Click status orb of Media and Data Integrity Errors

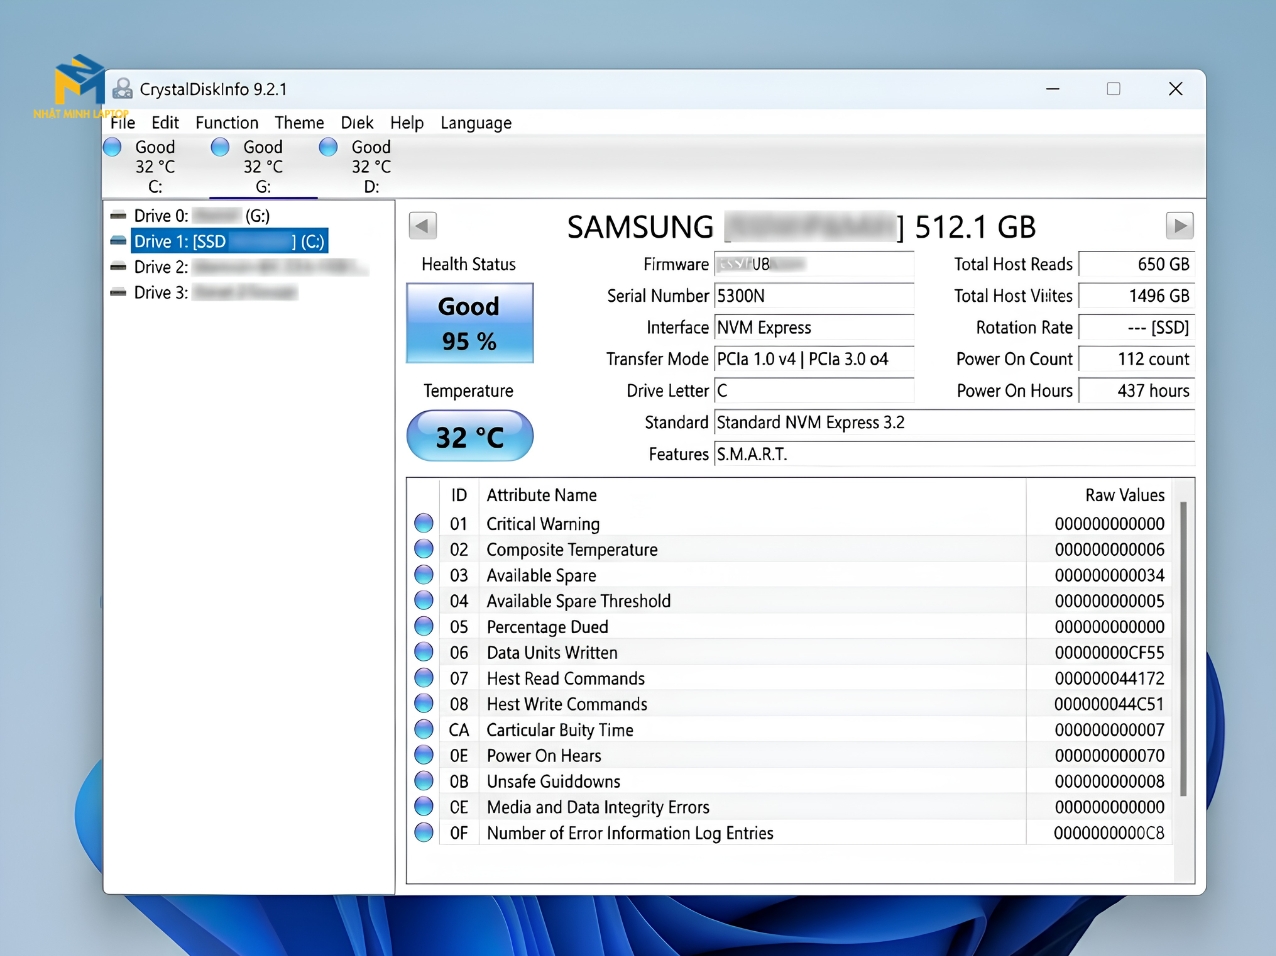pos(424,807)
